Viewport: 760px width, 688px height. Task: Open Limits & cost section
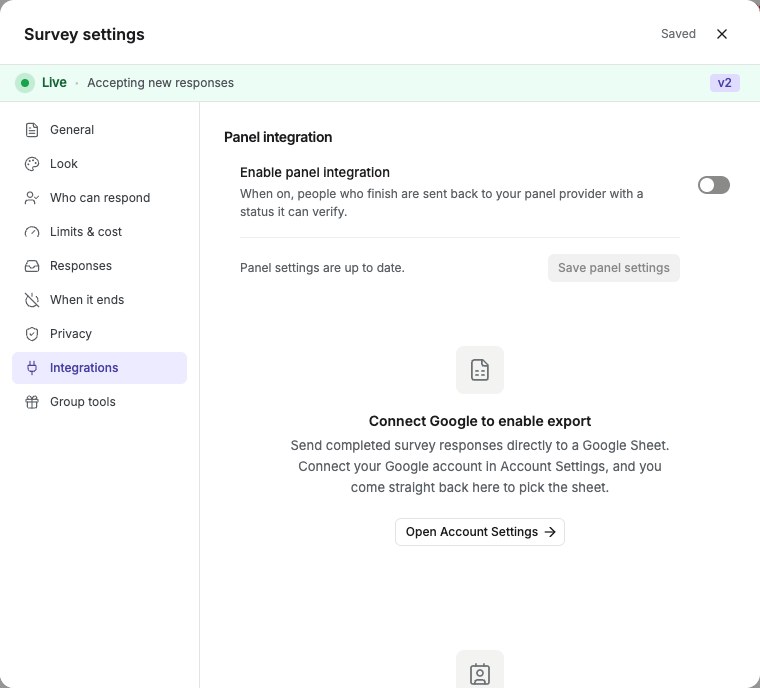pos(99,232)
